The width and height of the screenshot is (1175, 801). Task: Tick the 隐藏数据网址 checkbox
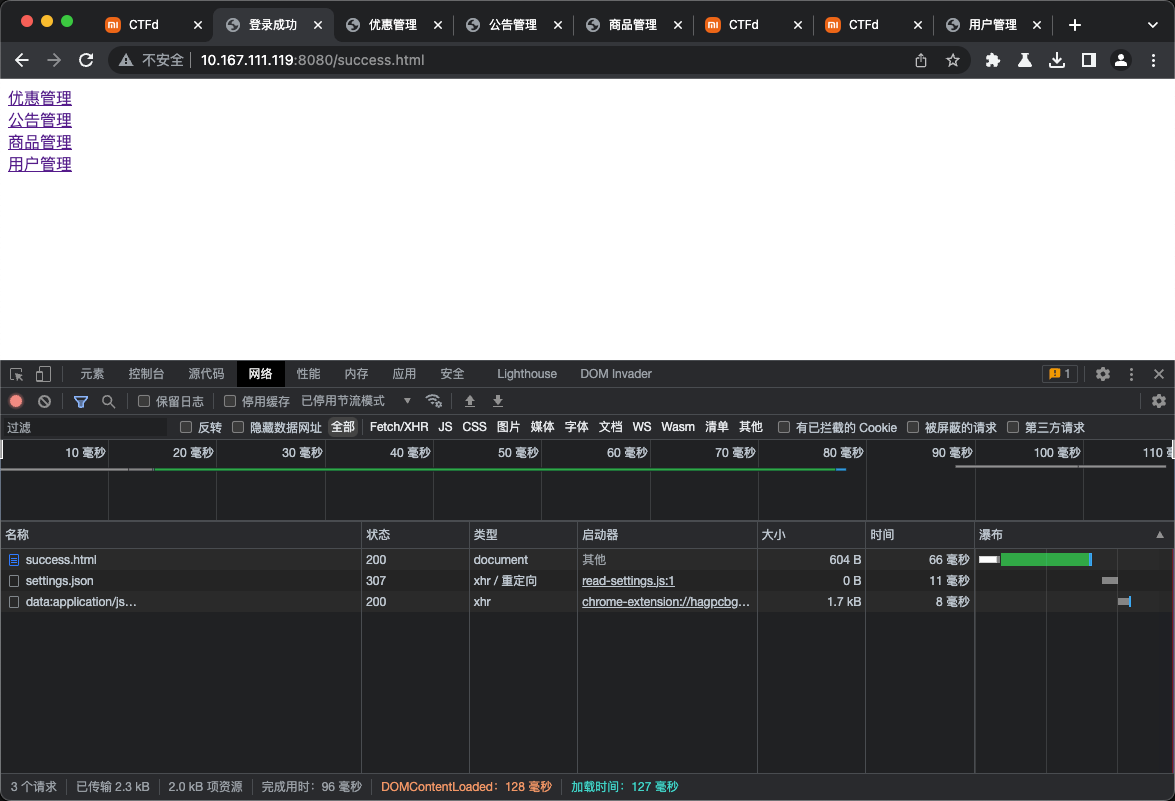238,427
